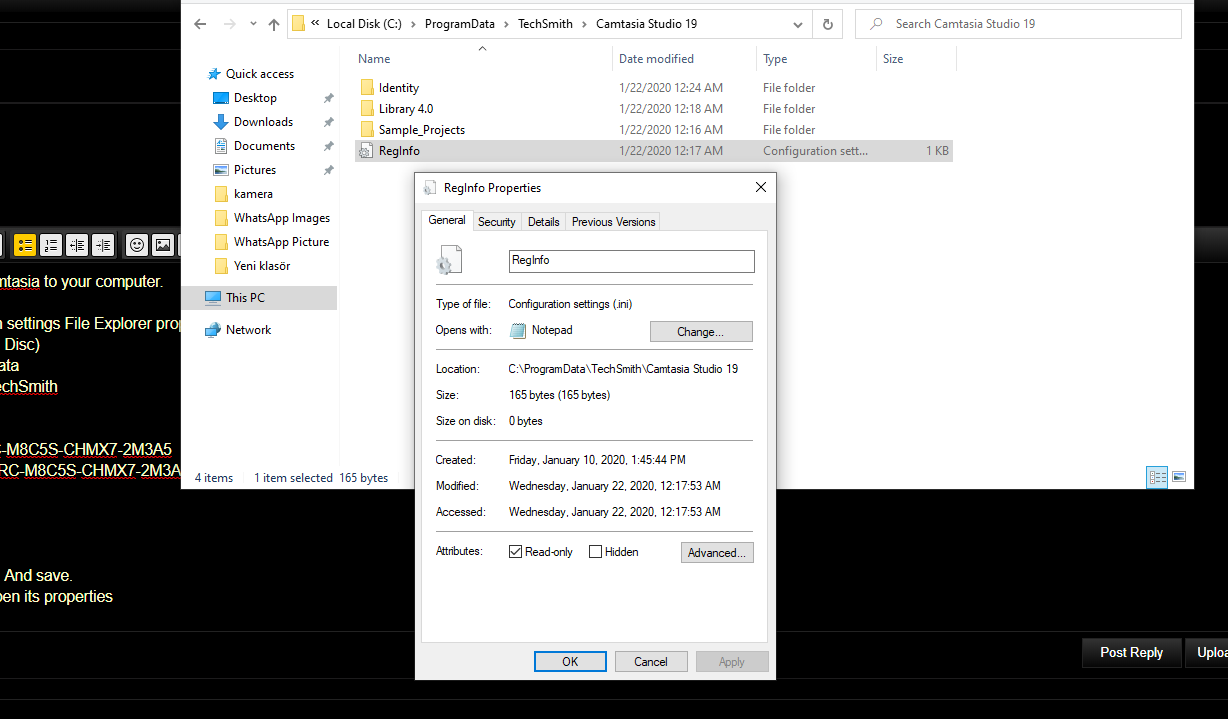Expand the address bar history dropdown
The image size is (1228, 719).
(x=797, y=24)
